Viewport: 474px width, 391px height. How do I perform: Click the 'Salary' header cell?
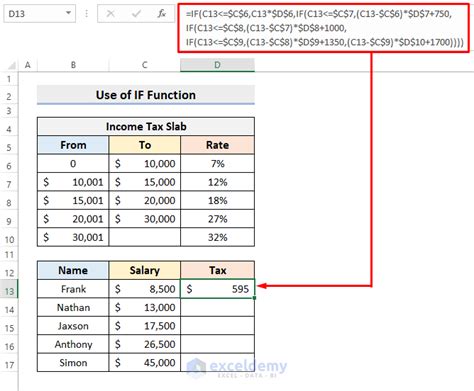click(x=145, y=270)
